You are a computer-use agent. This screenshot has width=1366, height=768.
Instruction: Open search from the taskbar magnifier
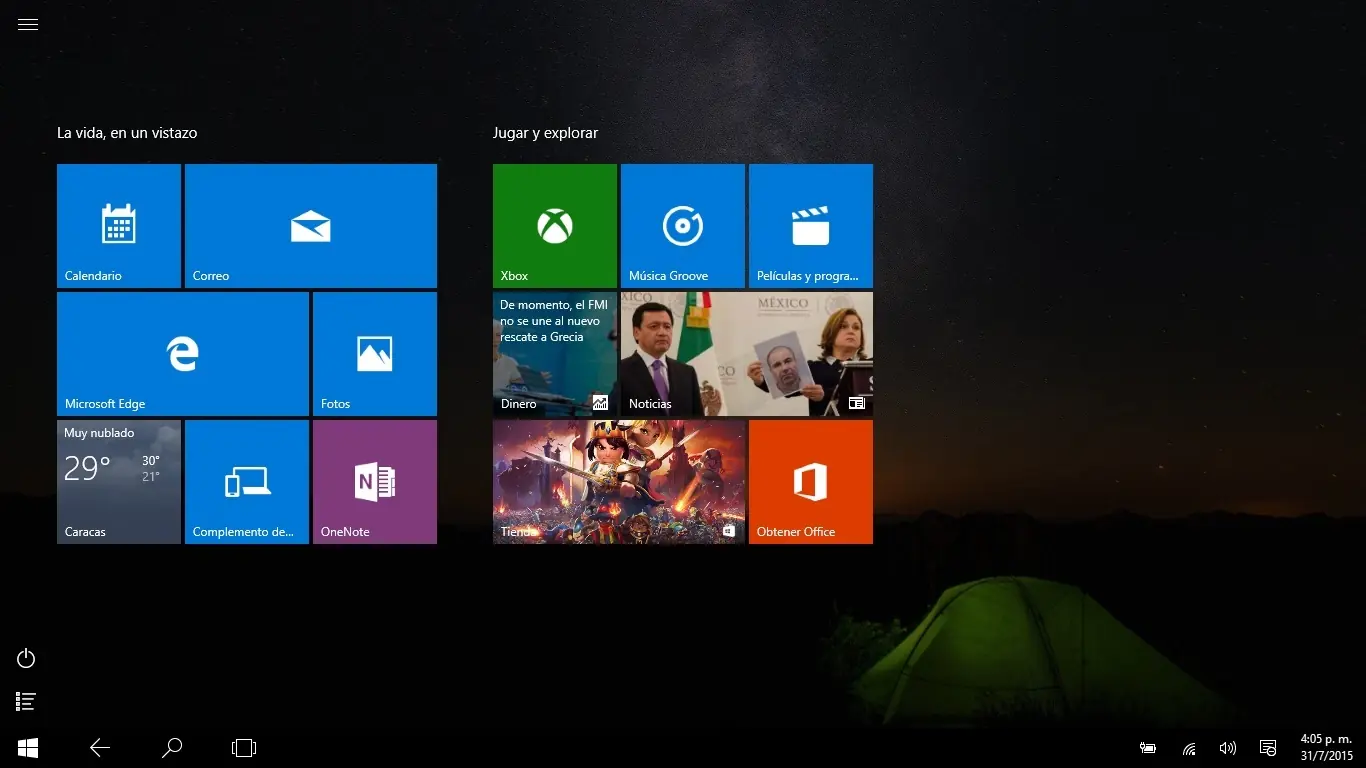(172, 748)
